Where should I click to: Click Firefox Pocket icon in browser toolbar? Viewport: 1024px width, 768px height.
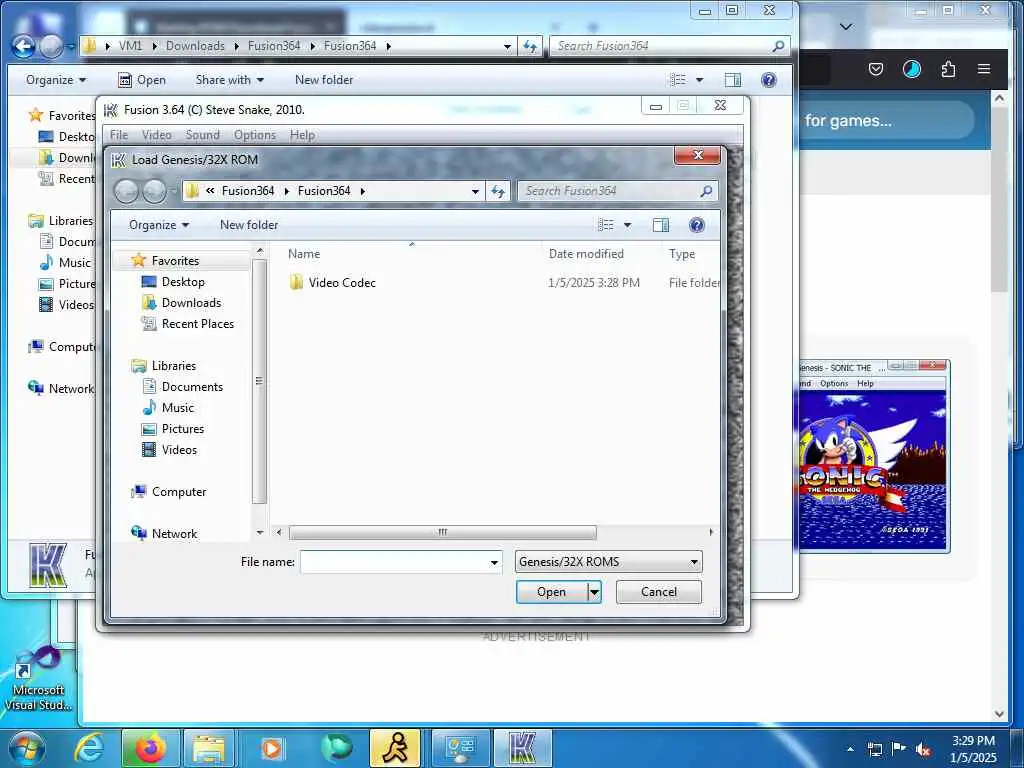[876, 69]
